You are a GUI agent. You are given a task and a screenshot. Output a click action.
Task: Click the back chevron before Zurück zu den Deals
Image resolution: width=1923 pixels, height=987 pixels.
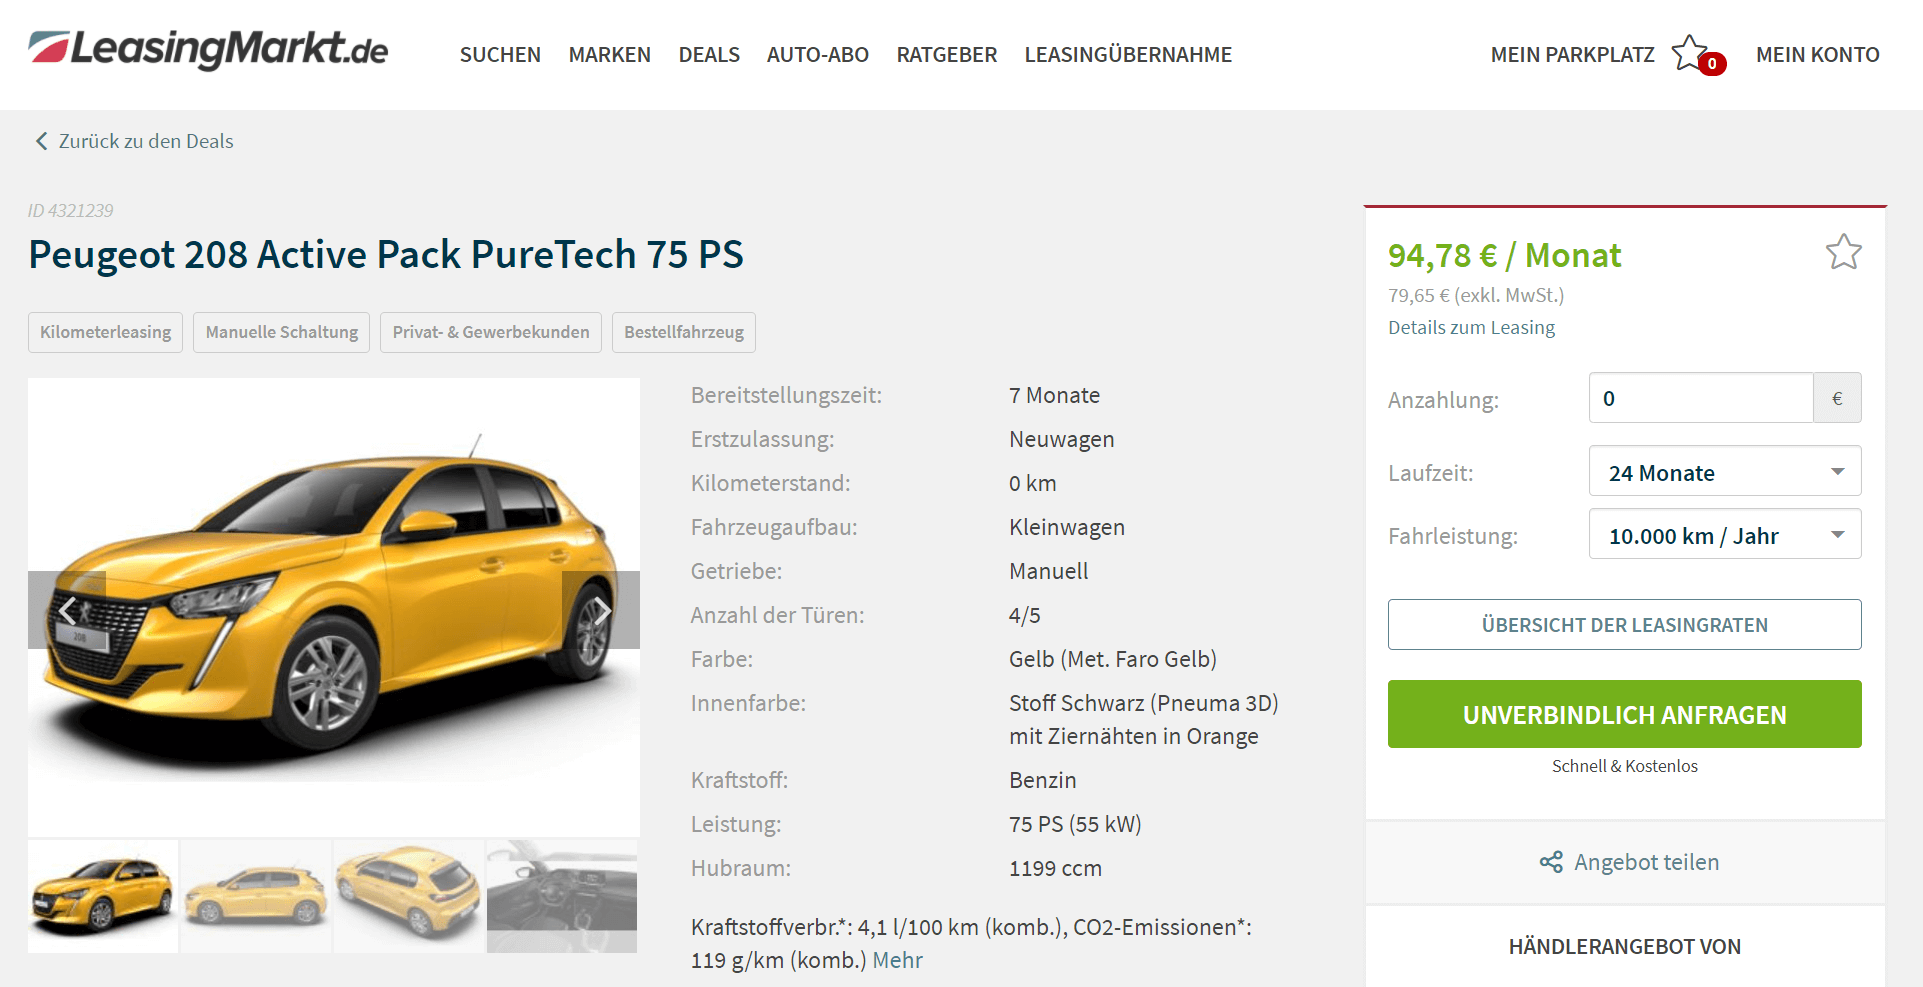(41, 141)
